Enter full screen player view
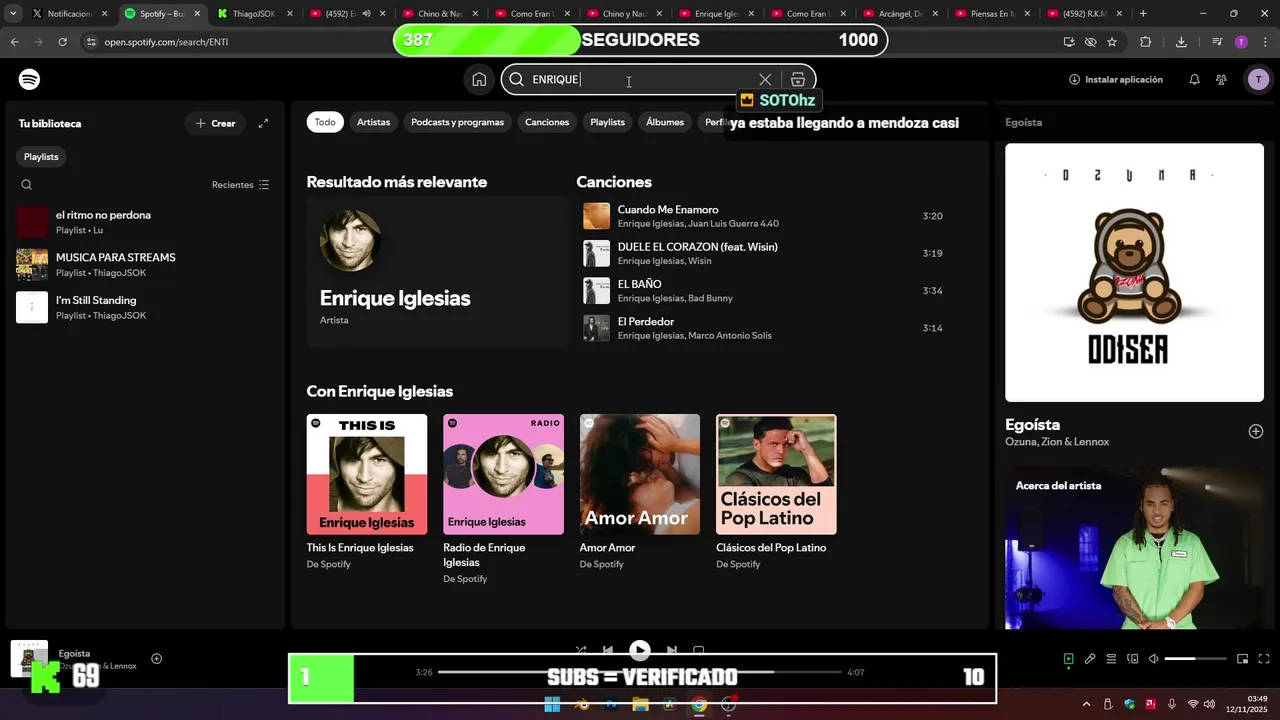 [x=1264, y=659]
